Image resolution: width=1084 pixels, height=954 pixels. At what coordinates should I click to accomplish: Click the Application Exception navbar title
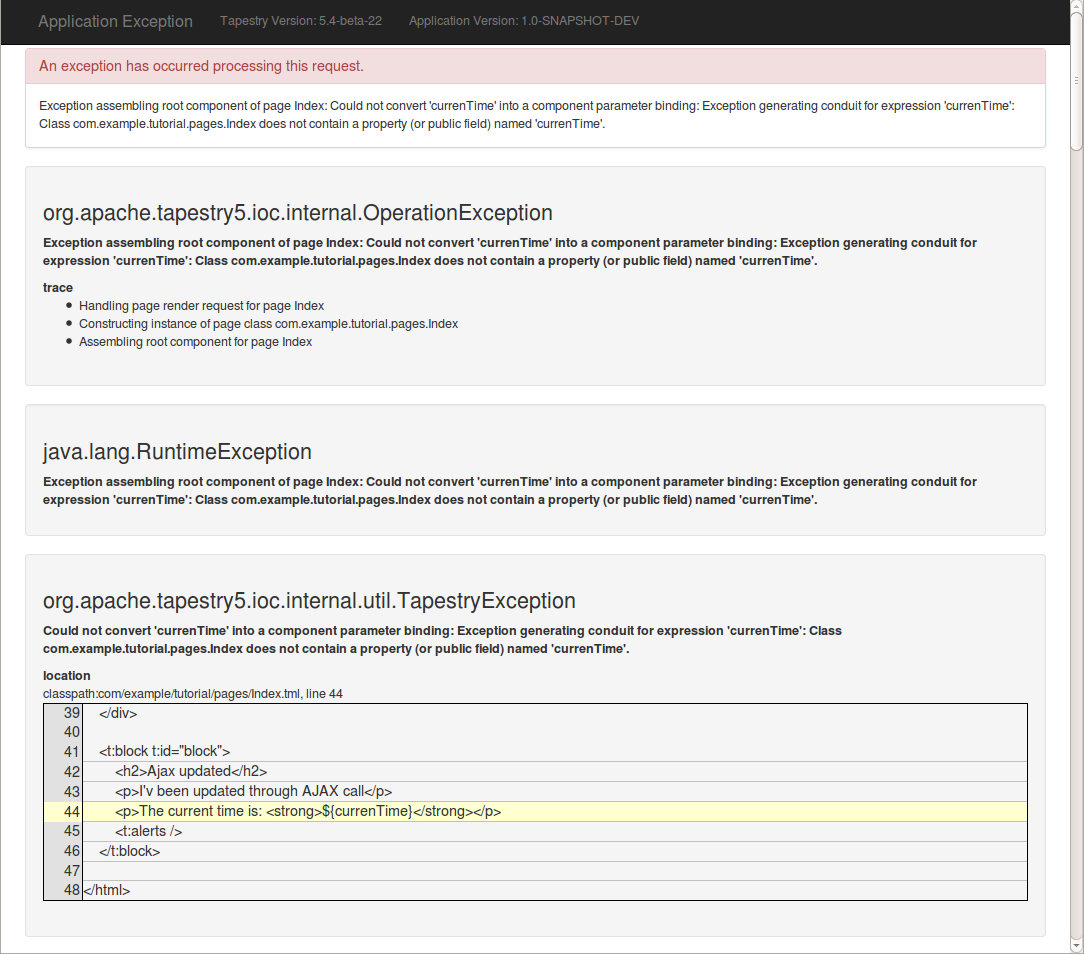pos(115,21)
